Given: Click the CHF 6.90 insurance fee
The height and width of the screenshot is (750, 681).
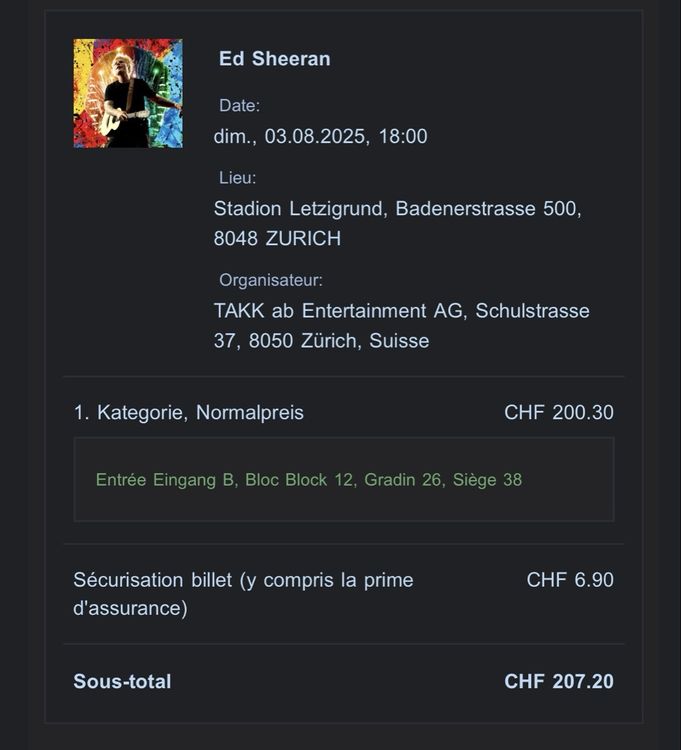Looking at the screenshot, I should pos(570,580).
